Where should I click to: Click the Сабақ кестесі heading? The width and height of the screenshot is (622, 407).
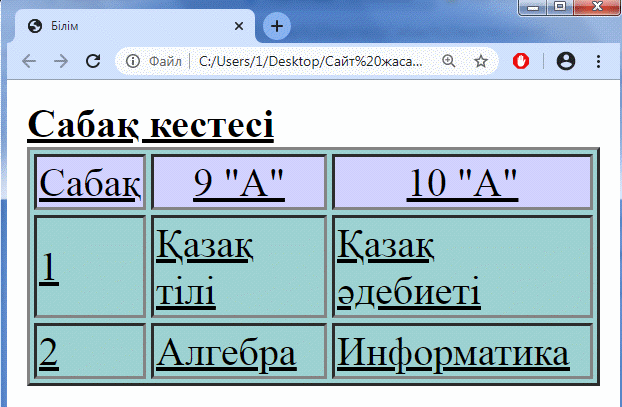151,124
